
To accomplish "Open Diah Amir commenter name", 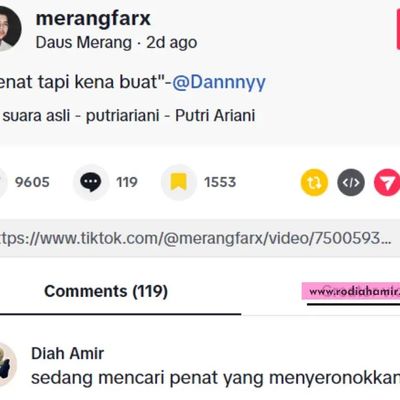I will (x=67, y=353).
